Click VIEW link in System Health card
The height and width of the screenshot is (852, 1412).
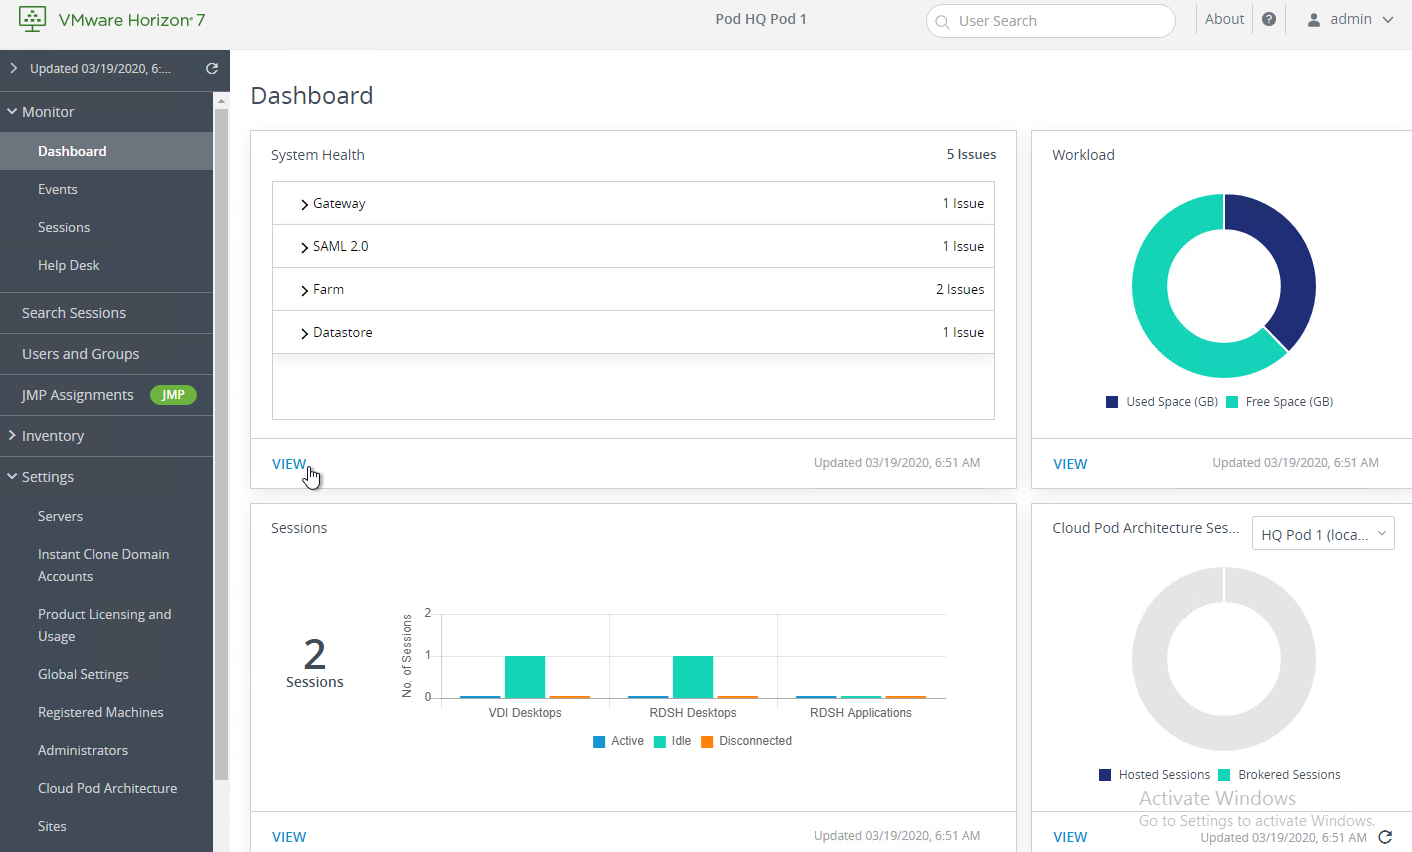pos(289,464)
